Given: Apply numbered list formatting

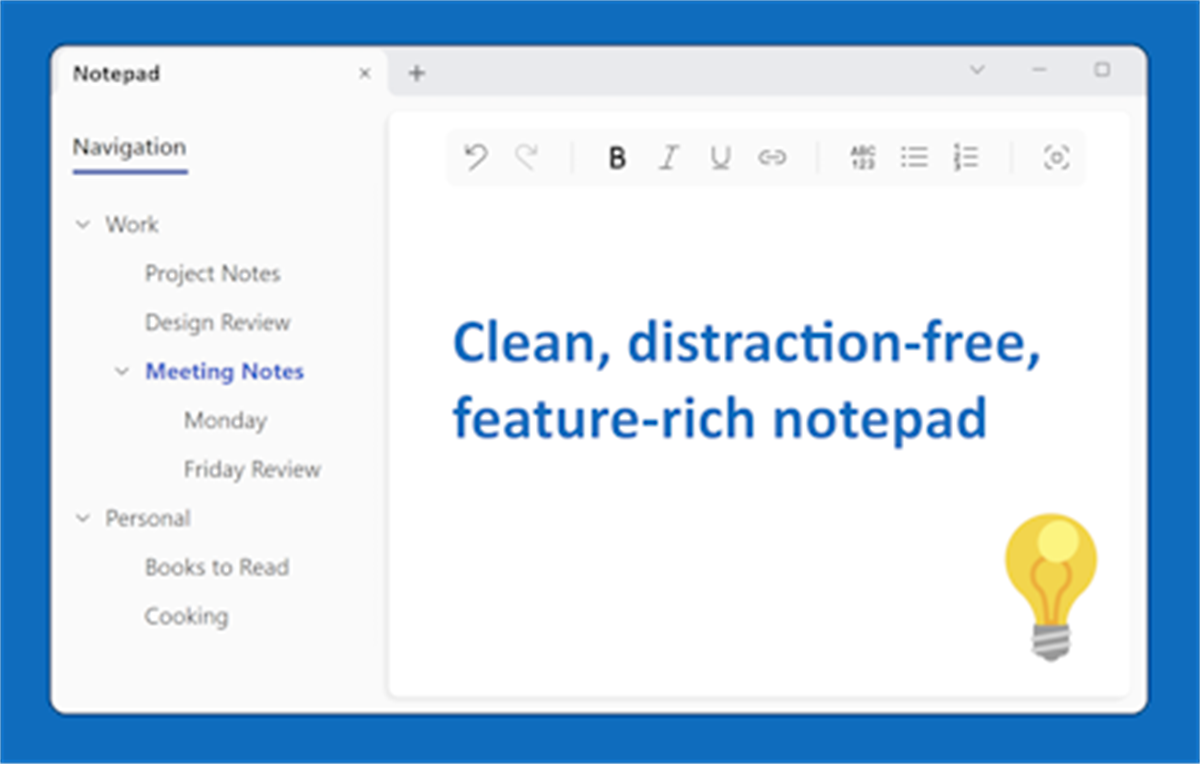Looking at the screenshot, I should [x=966, y=157].
